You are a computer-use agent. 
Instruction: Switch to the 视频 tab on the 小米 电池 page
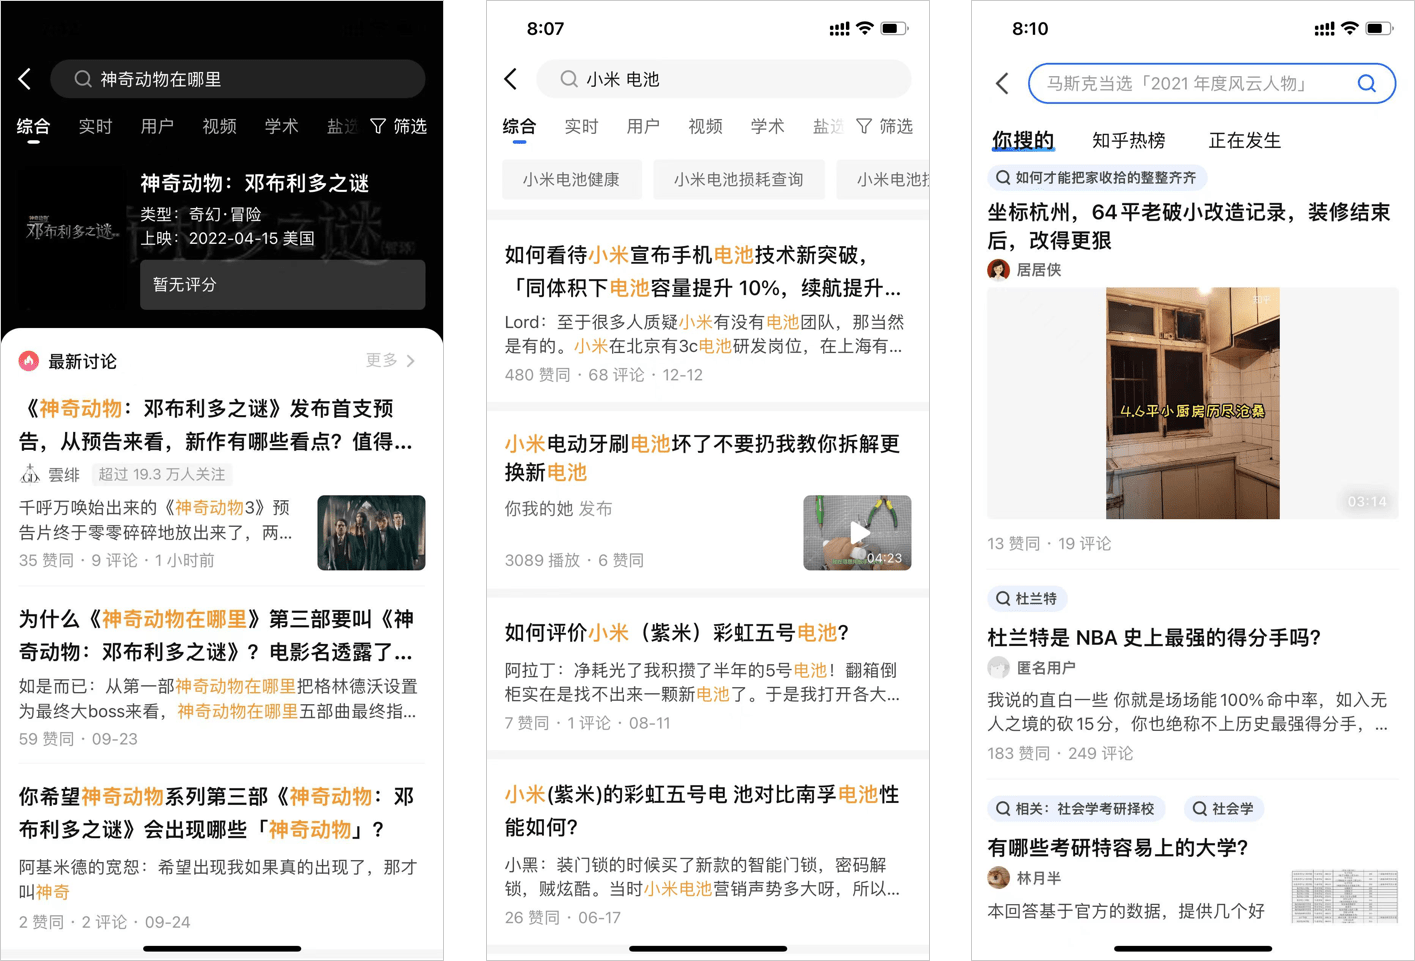click(x=705, y=126)
